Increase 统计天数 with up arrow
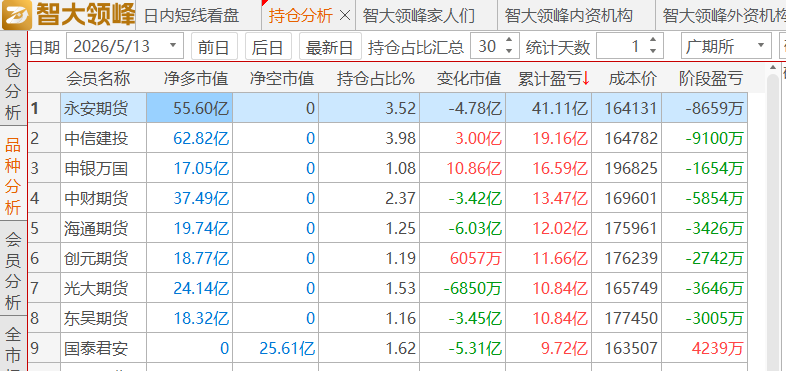This screenshot has height=371, width=786. pyautogui.click(x=653, y=40)
